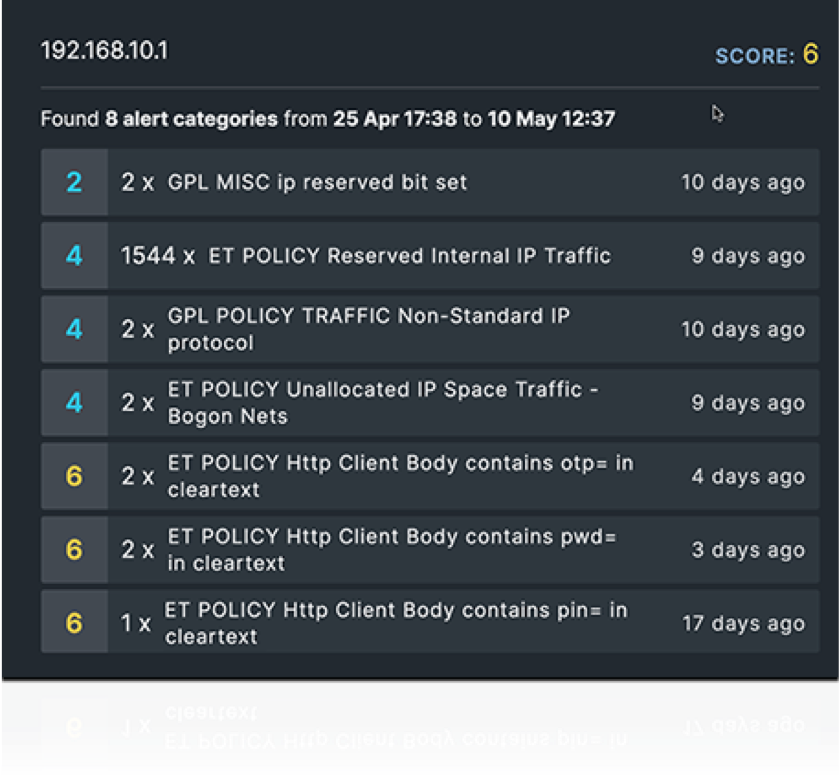The width and height of the screenshot is (840, 776).
Task: Click '4 days ago' timestamp on otp= alert
Action: click(x=747, y=477)
